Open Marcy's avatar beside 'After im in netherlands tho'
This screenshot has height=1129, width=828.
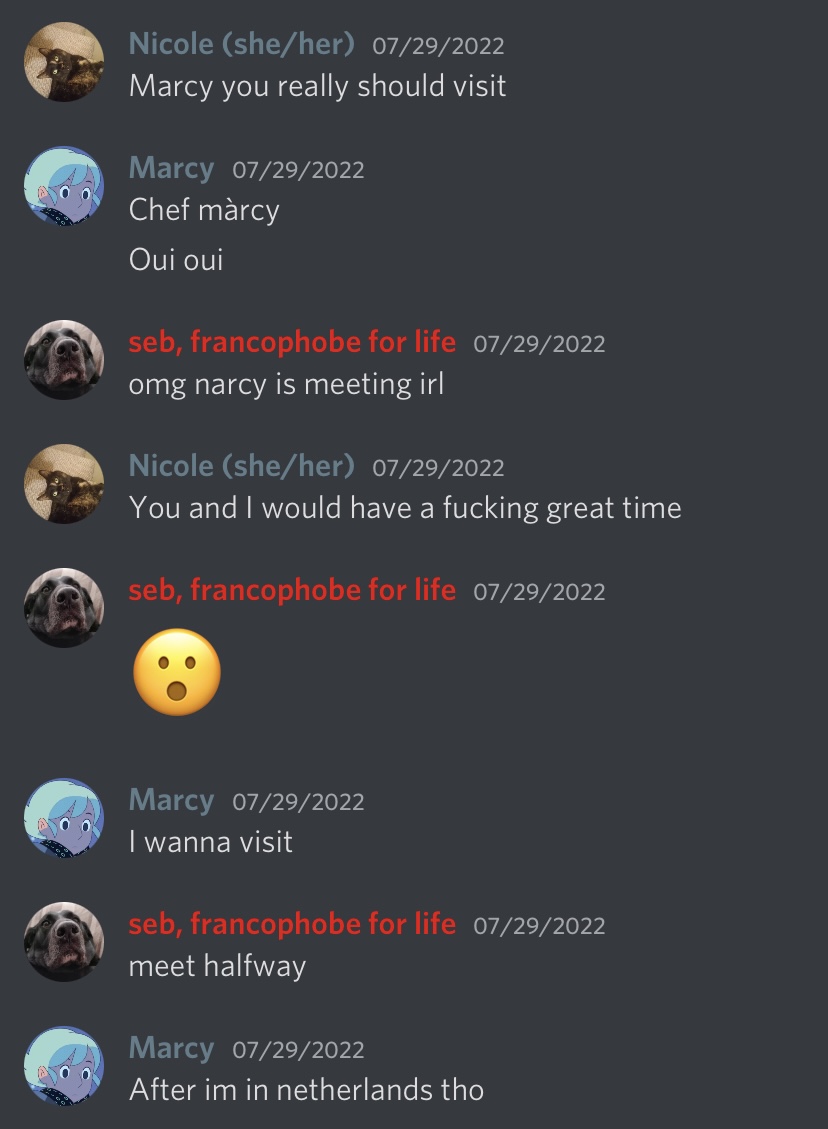point(64,1066)
